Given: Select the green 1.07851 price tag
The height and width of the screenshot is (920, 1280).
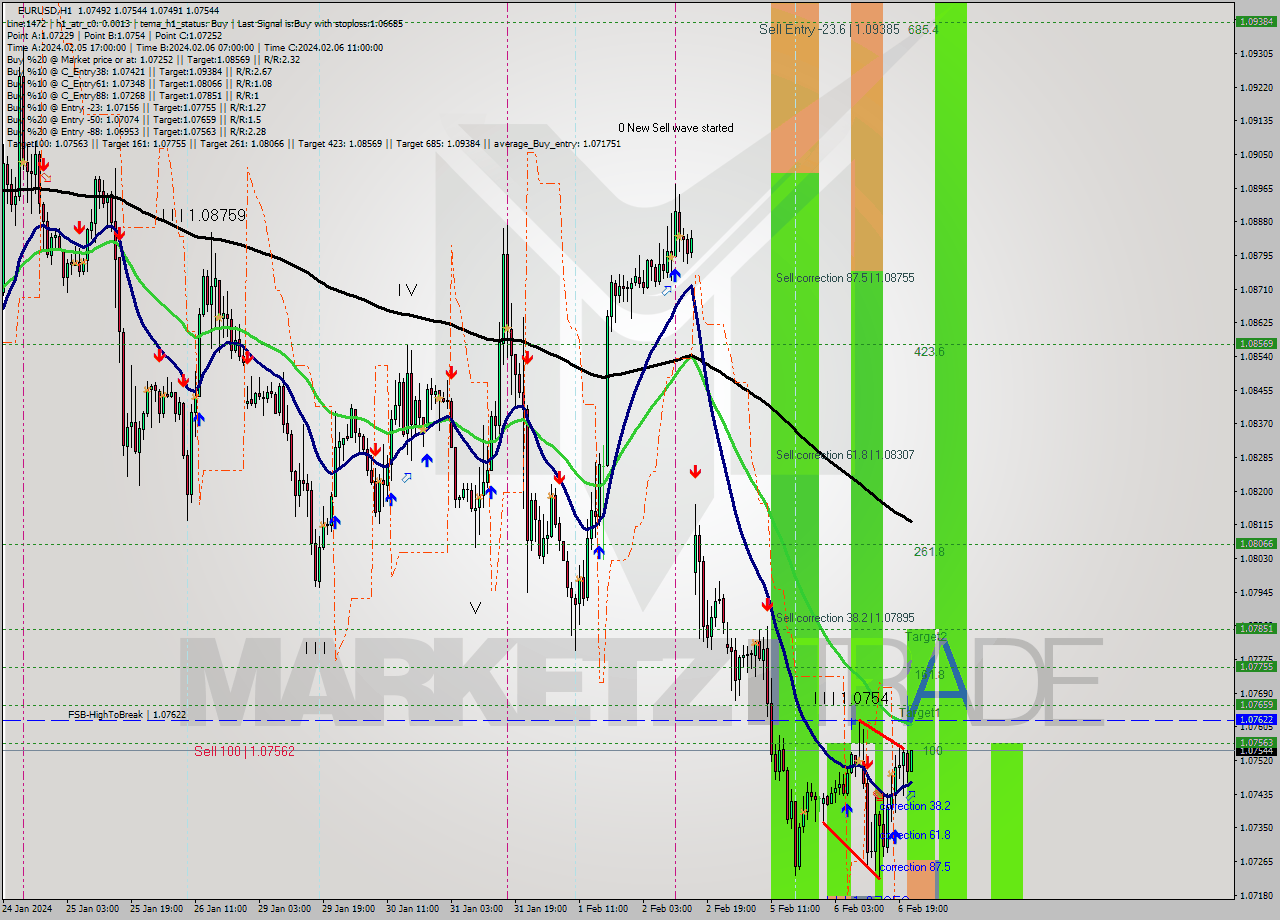Looking at the screenshot, I should click(x=1256, y=628).
